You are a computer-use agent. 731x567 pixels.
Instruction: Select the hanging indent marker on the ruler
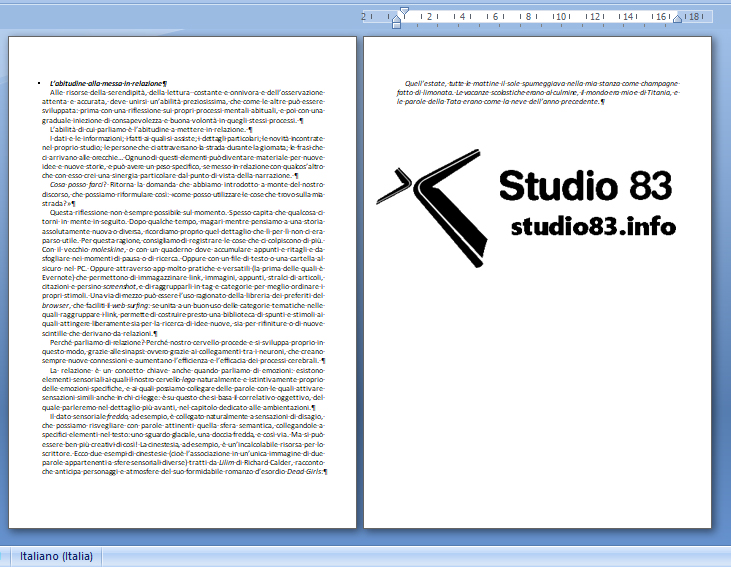[396, 19]
